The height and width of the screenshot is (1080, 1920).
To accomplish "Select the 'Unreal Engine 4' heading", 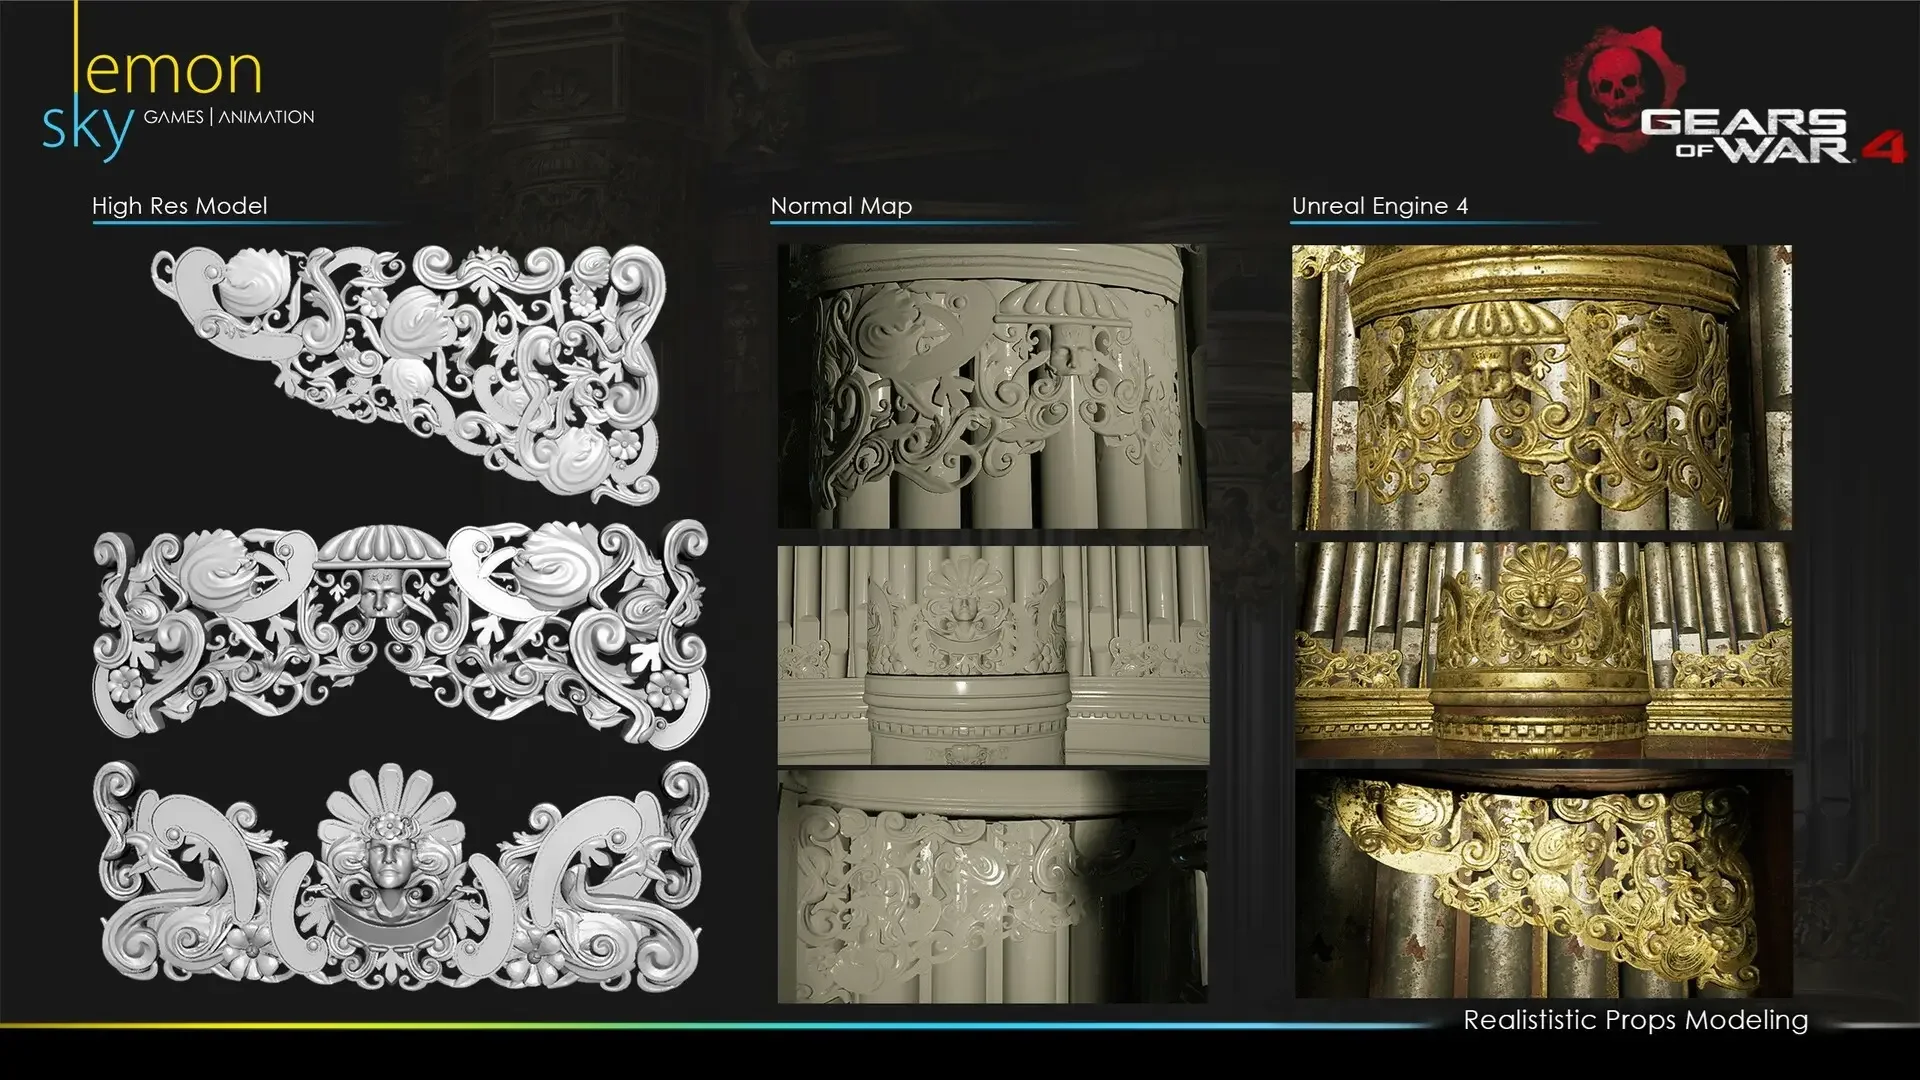I will [1380, 206].
